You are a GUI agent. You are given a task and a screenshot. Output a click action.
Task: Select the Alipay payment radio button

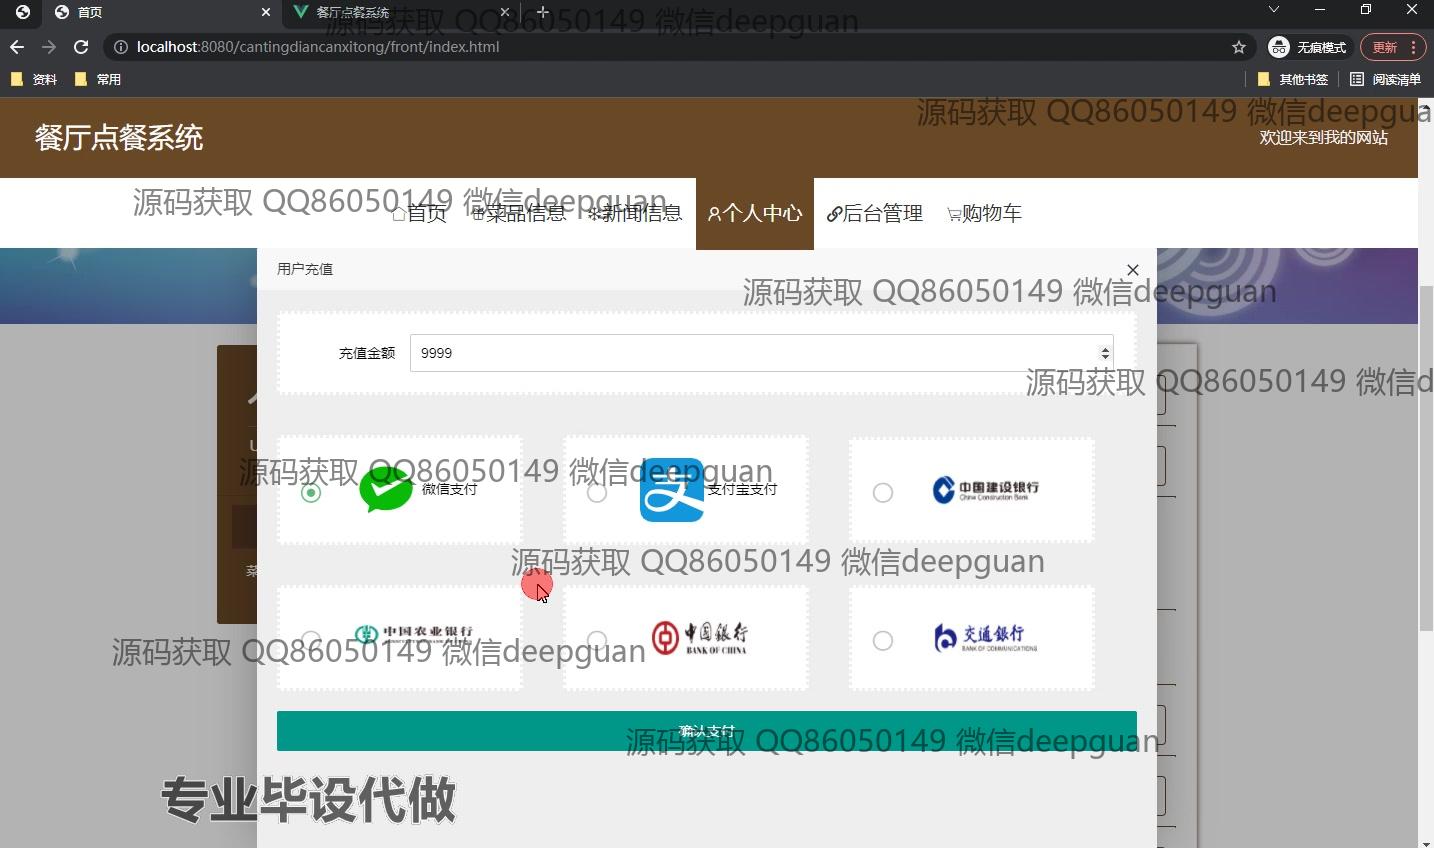click(597, 493)
